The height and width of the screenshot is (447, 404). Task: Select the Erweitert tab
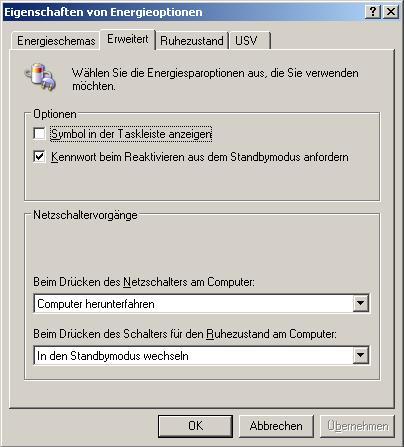pyautogui.click(x=128, y=39)
